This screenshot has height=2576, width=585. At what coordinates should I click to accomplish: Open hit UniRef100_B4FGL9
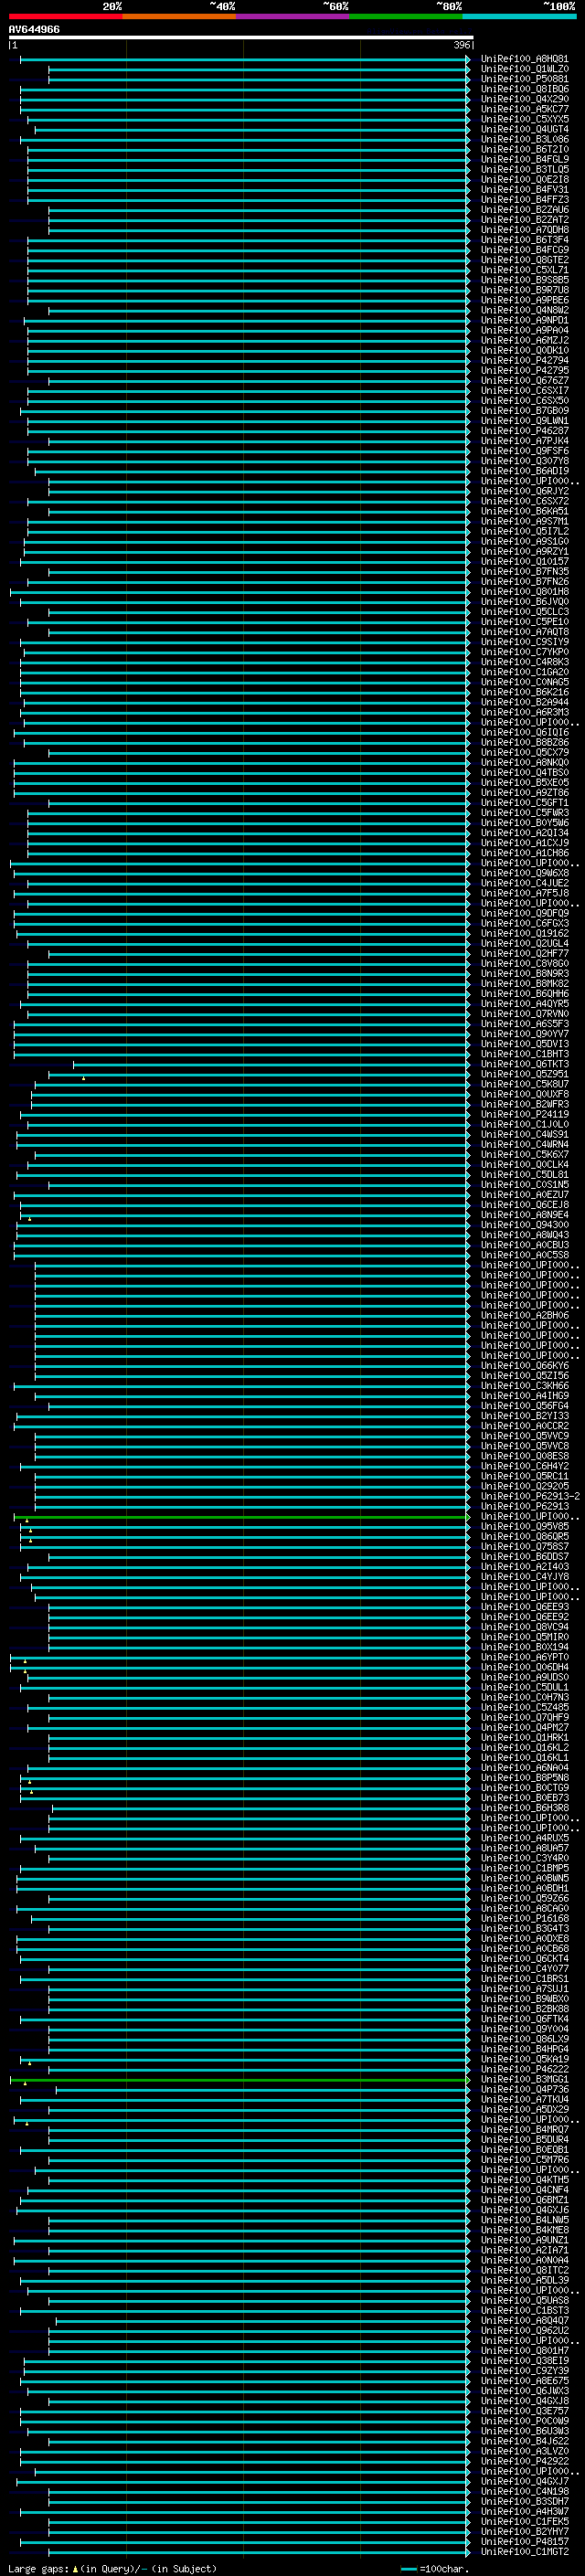(x=525, y=159)
